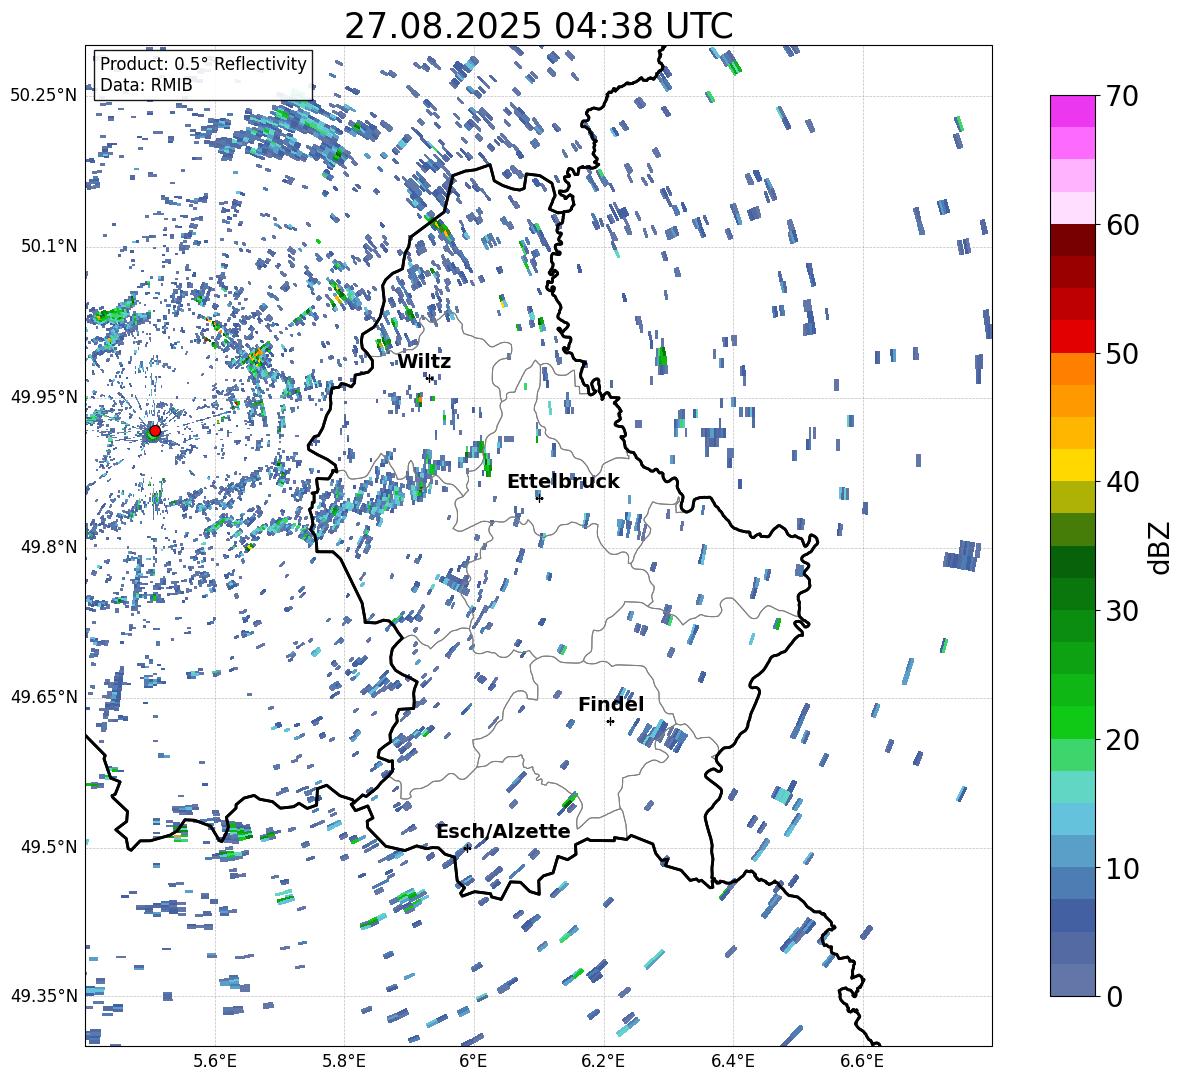The height and width of the screenshot is (1081, 1184).
Task: Click the Product: 0.5° Reflectivity text
Action: tap(203, 63)
